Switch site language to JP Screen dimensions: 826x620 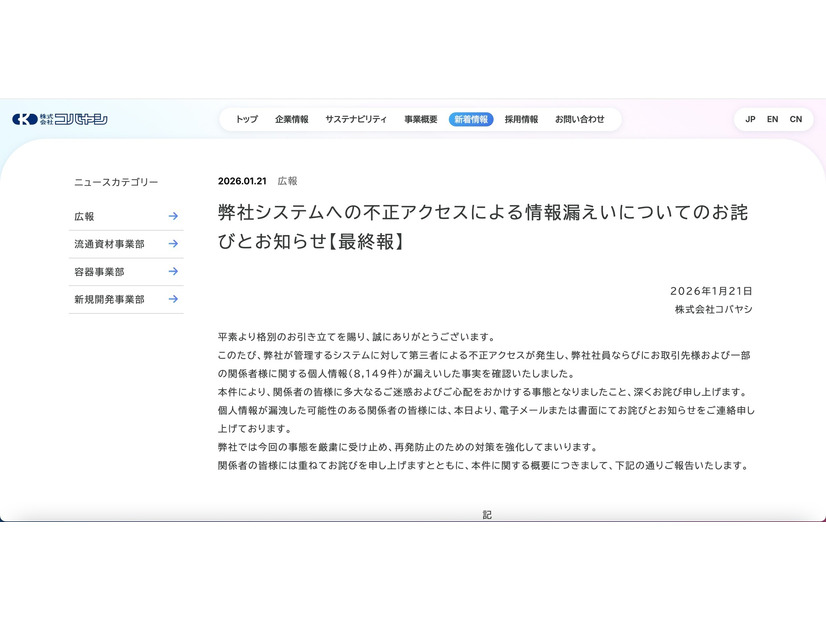749,119
